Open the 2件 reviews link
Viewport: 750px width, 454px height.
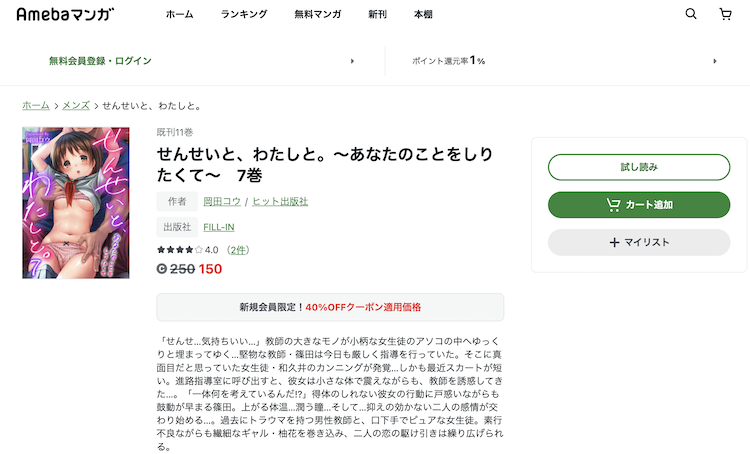tap(238, 250)
